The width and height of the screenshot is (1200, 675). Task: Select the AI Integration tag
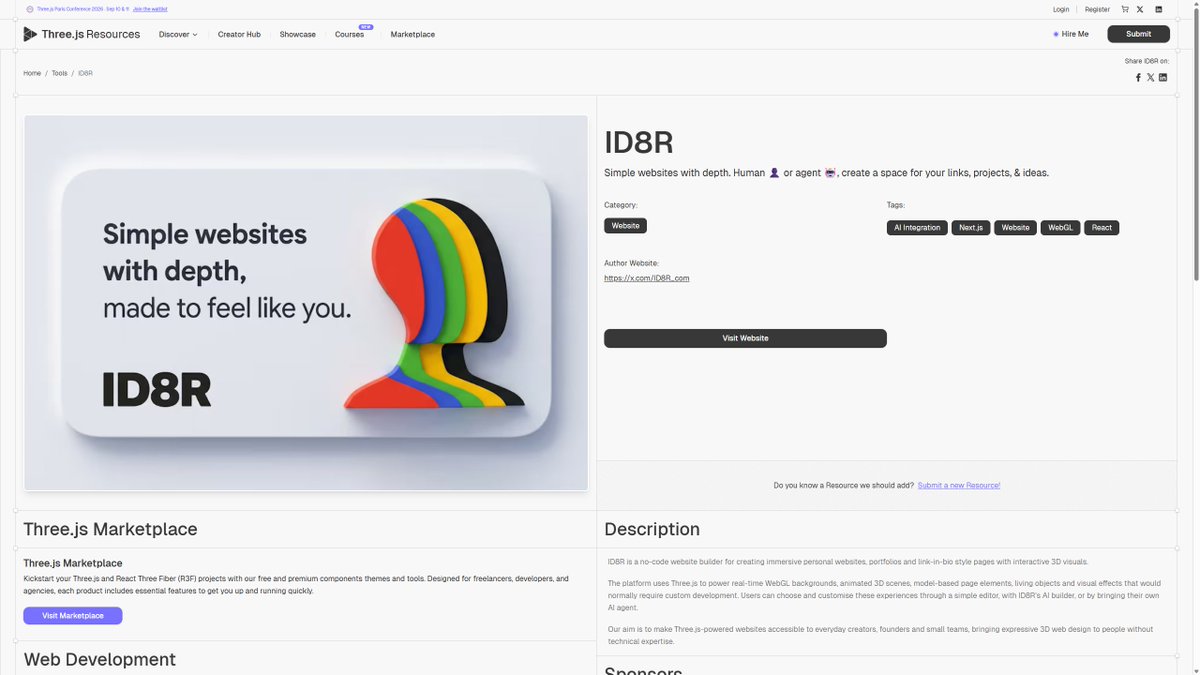[917, 228]
